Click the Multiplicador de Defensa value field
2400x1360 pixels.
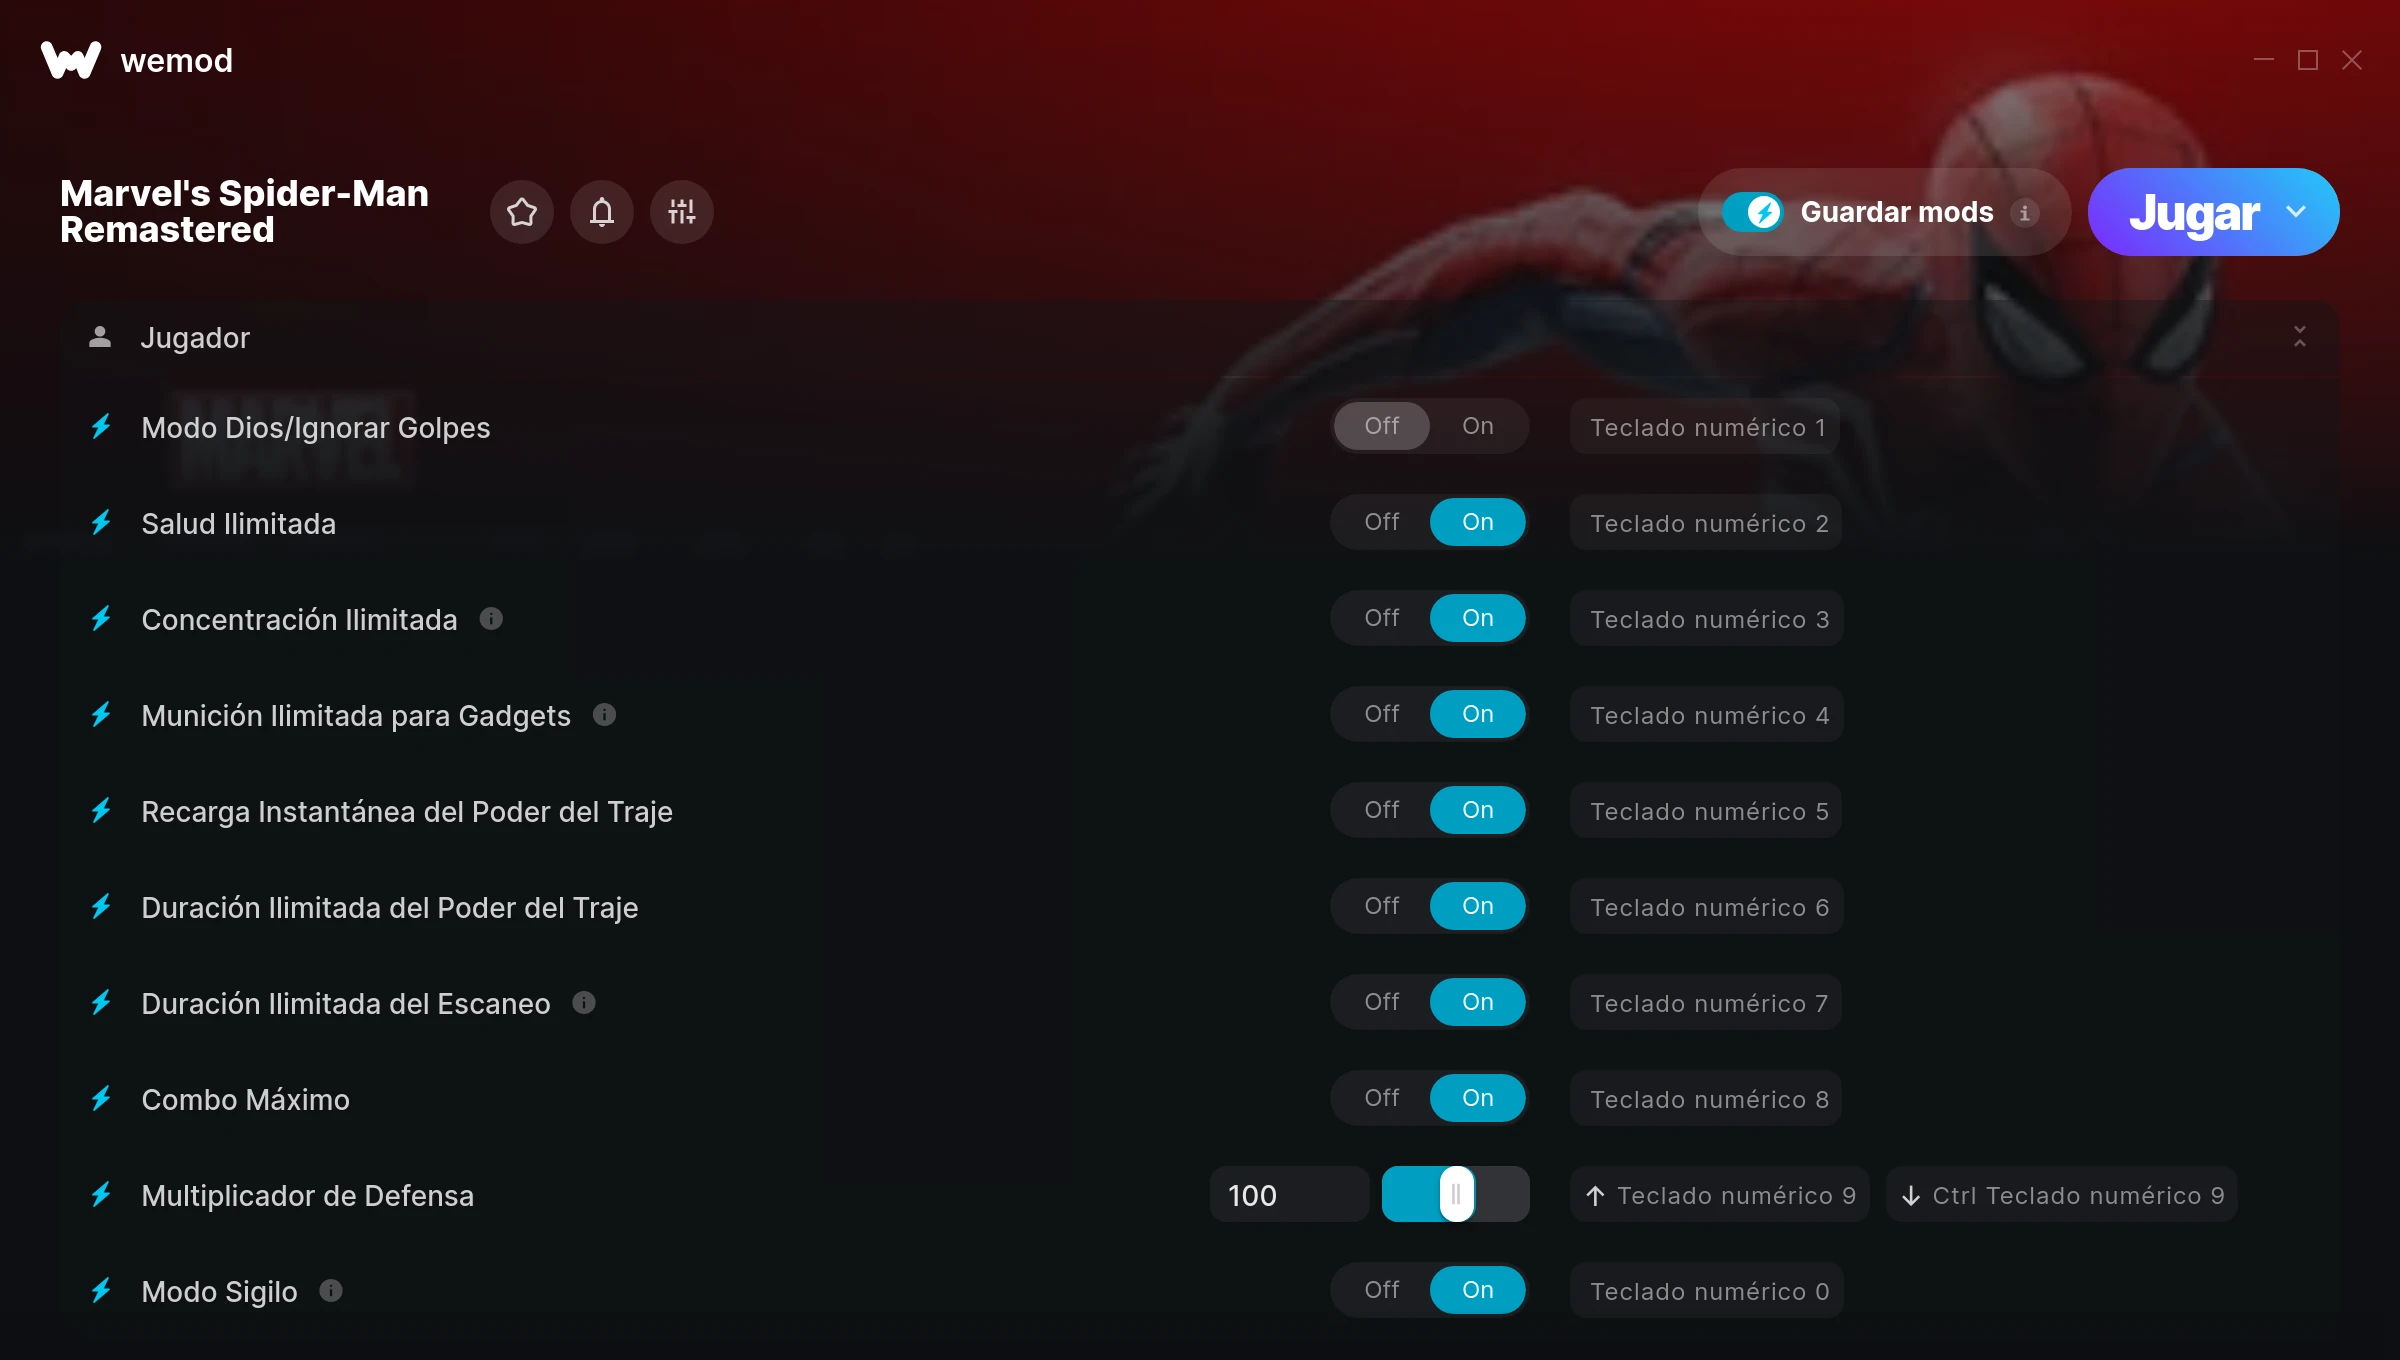pos(1289,1195)
